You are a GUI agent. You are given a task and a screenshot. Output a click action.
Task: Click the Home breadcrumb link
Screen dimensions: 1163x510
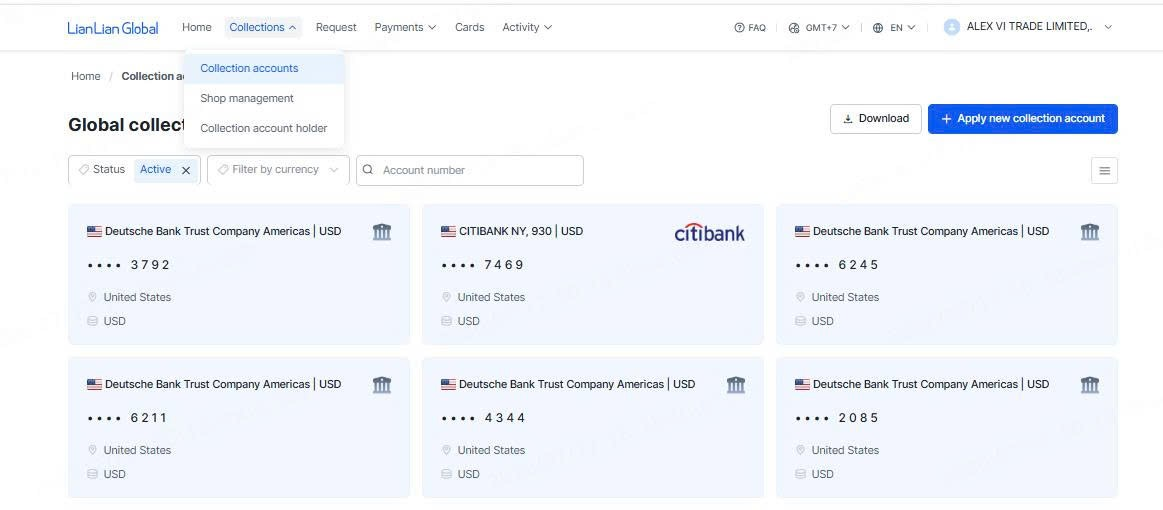pyautogui.click(x=85, y=76)
